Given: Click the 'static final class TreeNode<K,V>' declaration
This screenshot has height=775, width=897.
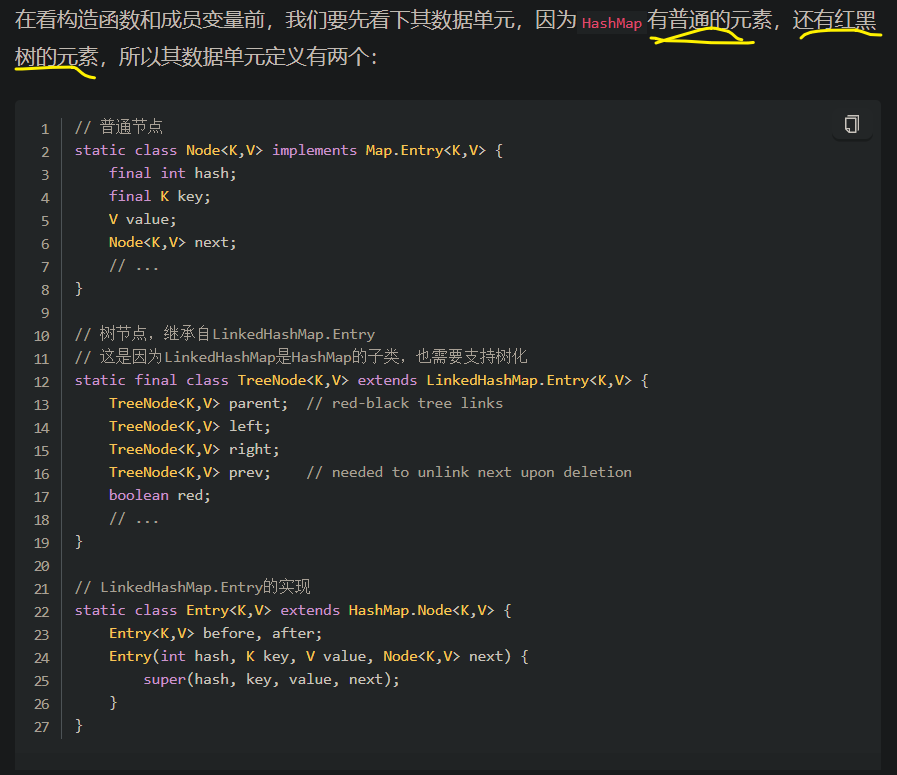Looking at the screenshot, I should 362,380.
